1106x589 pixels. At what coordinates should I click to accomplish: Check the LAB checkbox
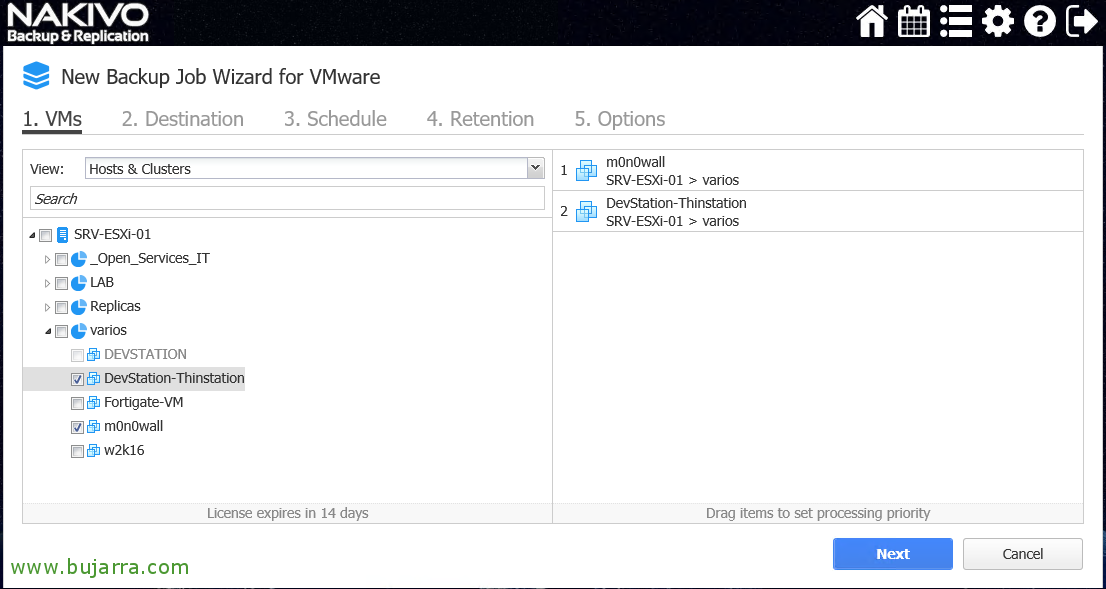(61, 284)
